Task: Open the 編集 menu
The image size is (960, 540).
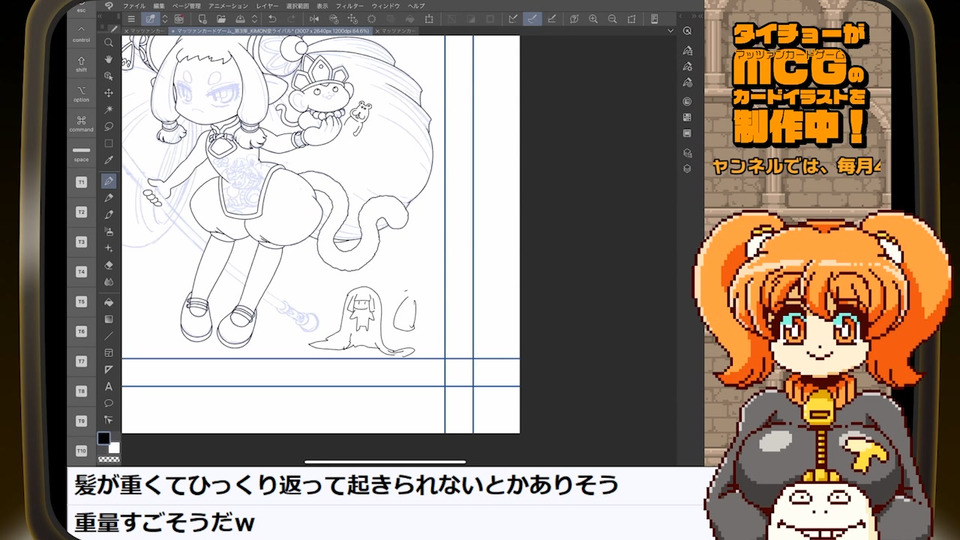Action: click(159, 6)
